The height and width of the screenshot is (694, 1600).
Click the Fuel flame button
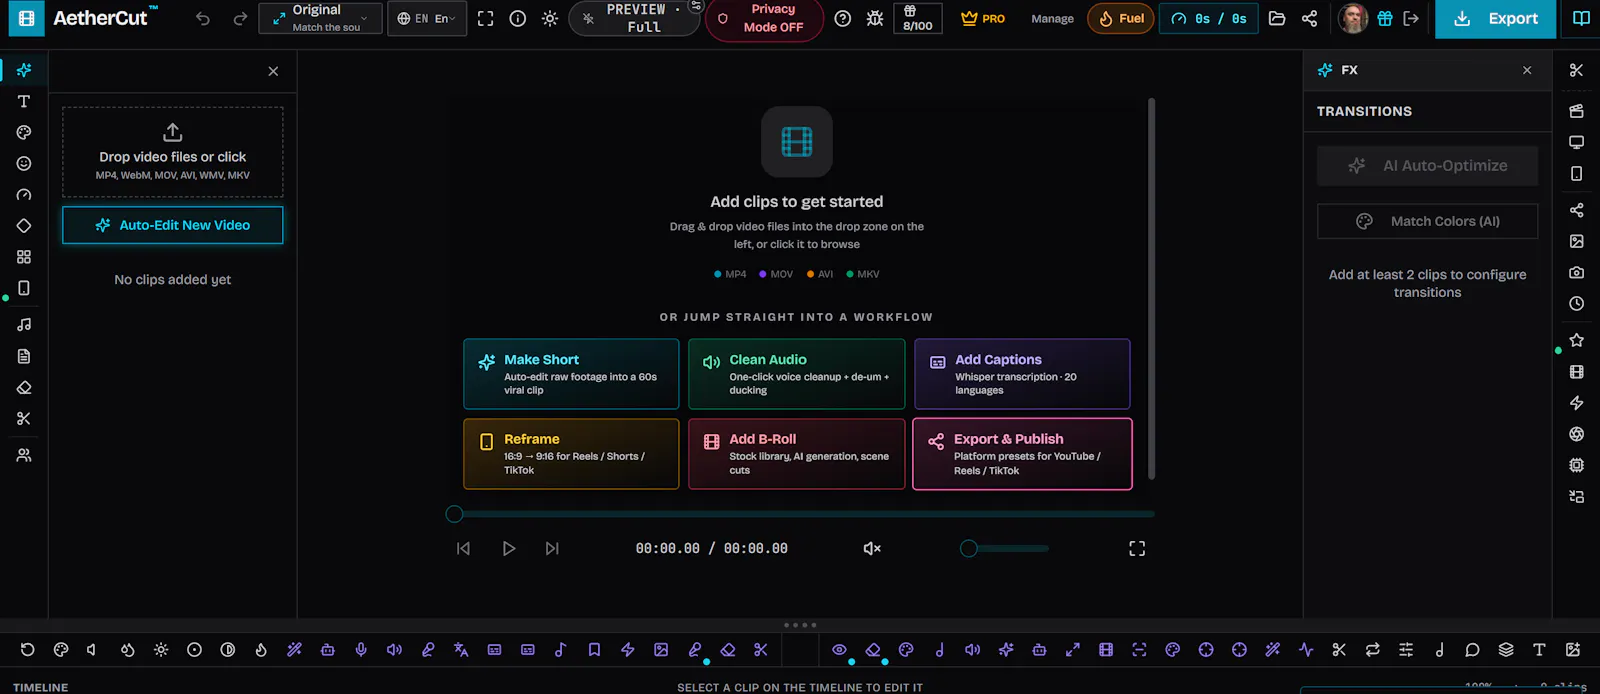click(1120, 18)
